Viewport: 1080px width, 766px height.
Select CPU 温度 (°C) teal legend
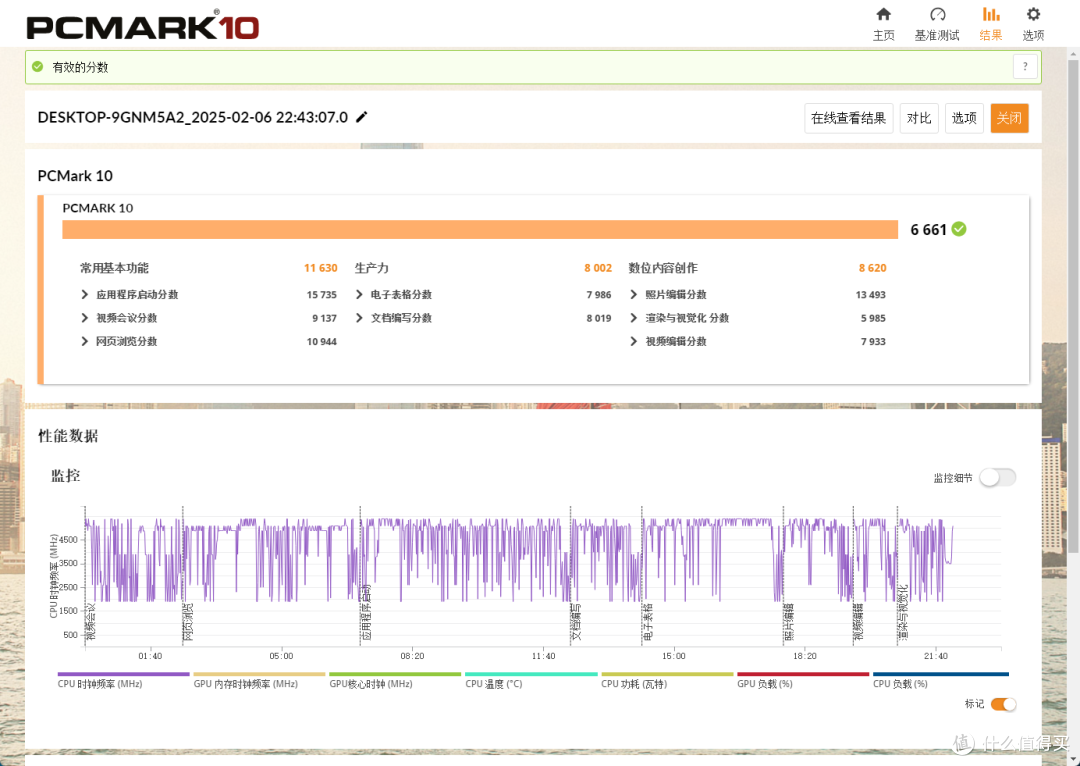pos(531,680)
